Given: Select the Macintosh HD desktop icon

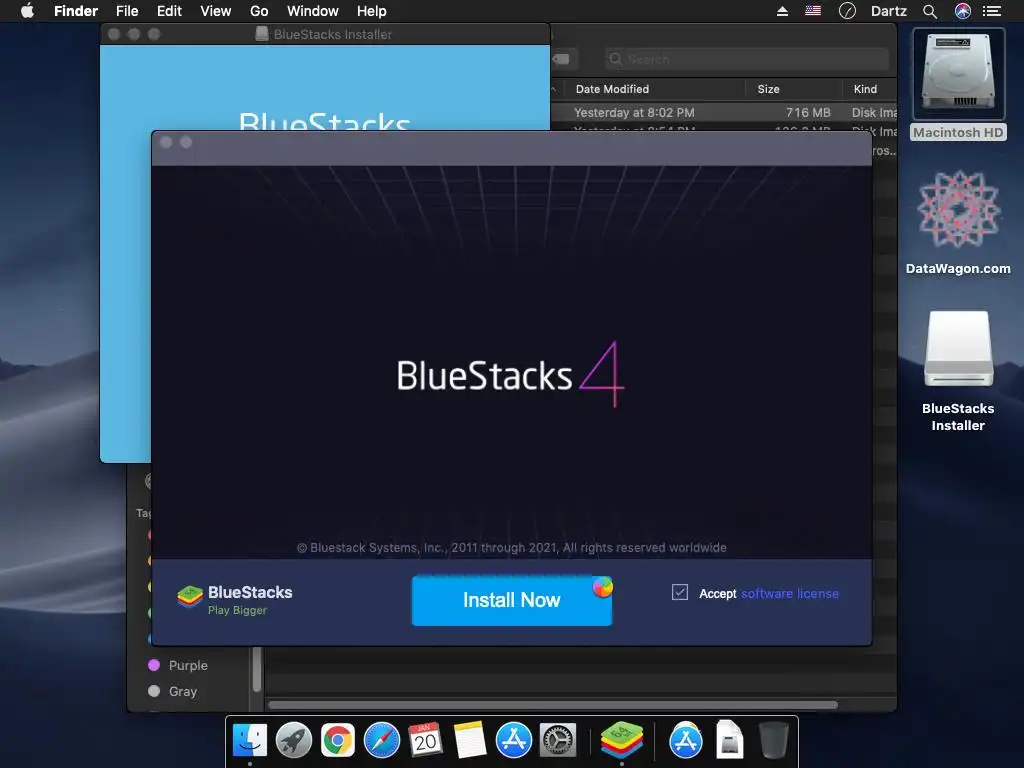Looking at the screenshot, I should 958,85.
